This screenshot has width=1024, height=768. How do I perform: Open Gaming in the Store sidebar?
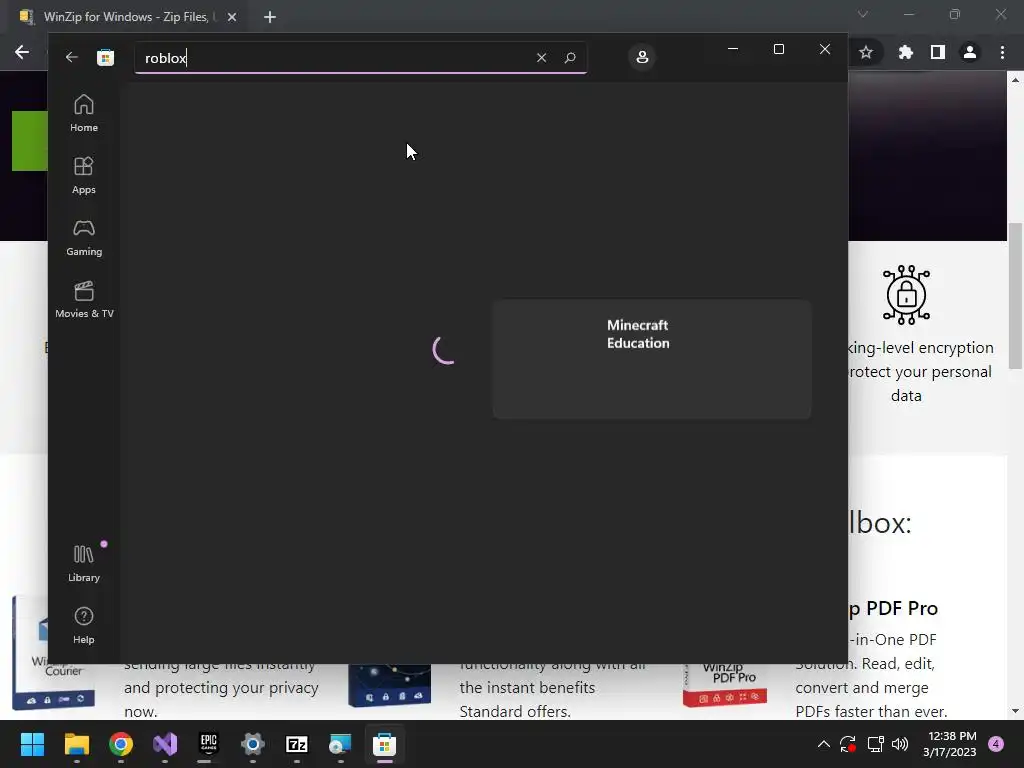click(84, 237)
